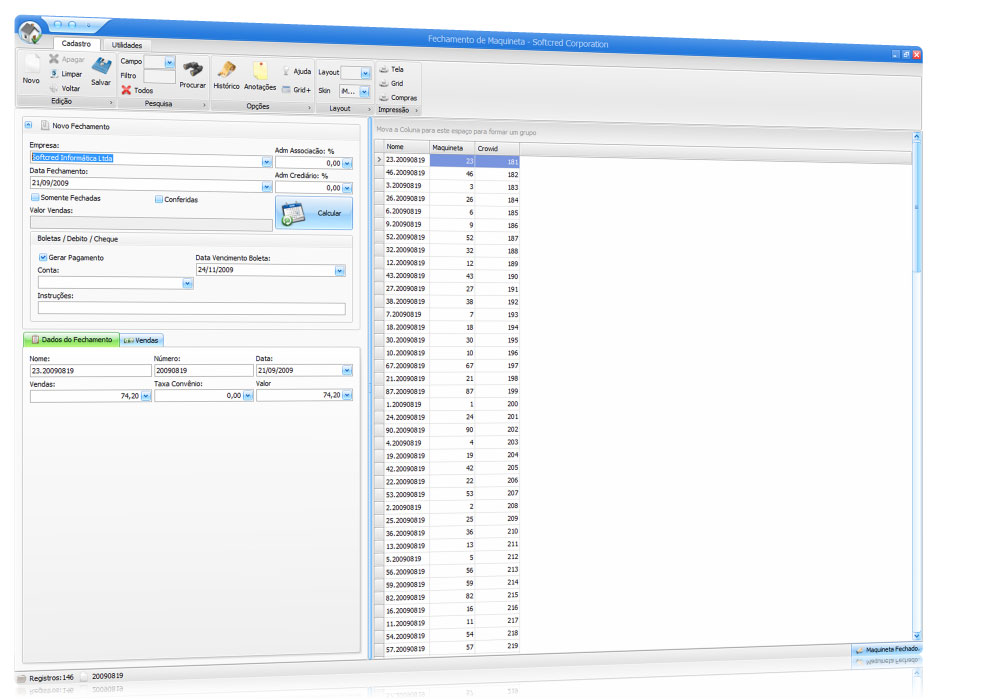Open the Empresa dropdown list
The height and width of the screenshot is (700, 982).
[x=266, y=160]
